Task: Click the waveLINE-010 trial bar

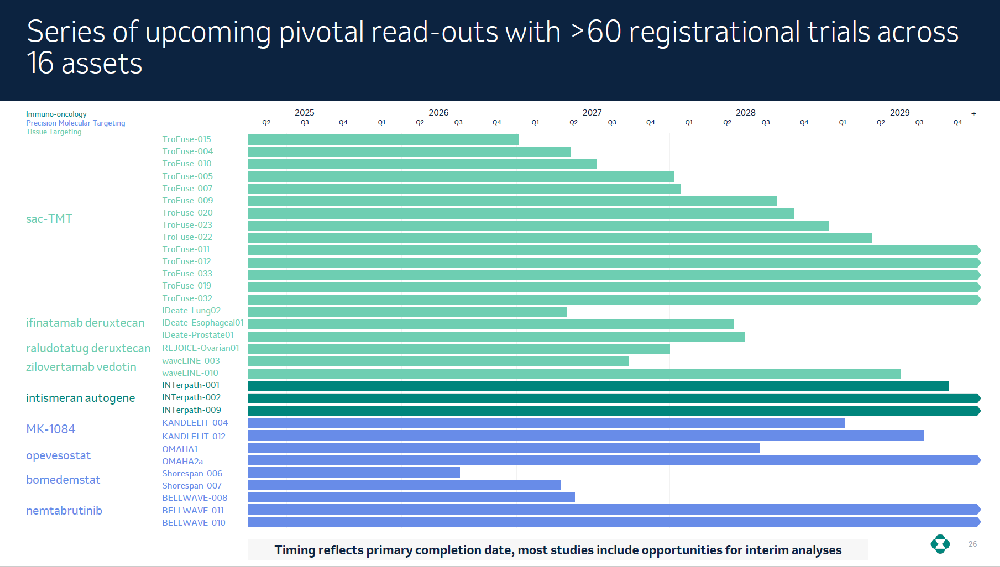Action: pos(573,373)
